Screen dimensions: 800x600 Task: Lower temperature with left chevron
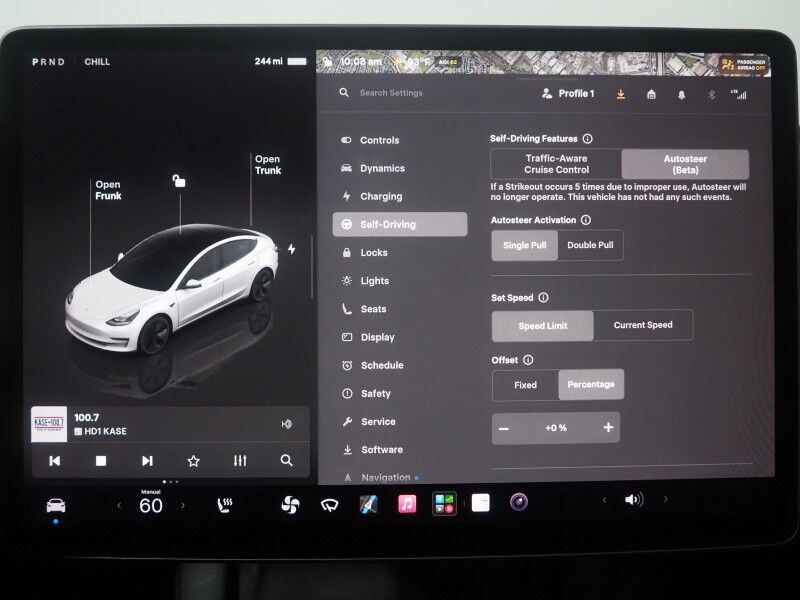click(119, 506)
